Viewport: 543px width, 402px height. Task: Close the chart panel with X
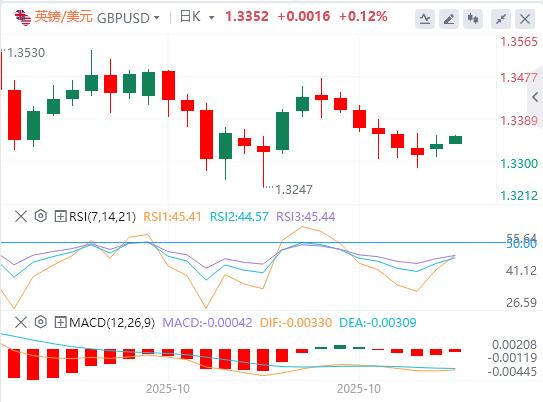click(x=525, y=19)
